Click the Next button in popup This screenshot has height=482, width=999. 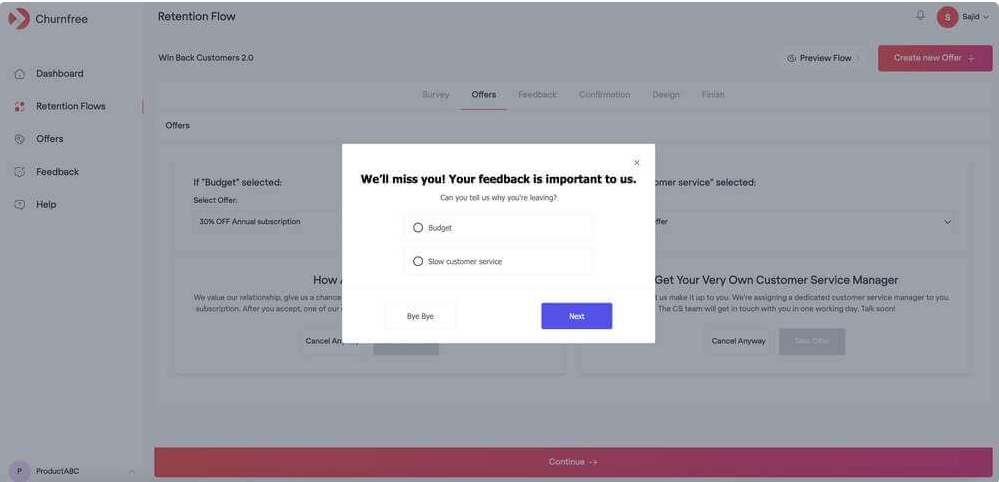[x=576, y=316]
